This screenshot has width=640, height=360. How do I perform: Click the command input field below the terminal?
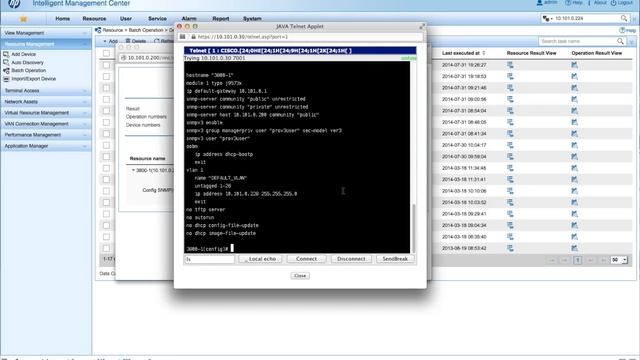tap(209, 259)
